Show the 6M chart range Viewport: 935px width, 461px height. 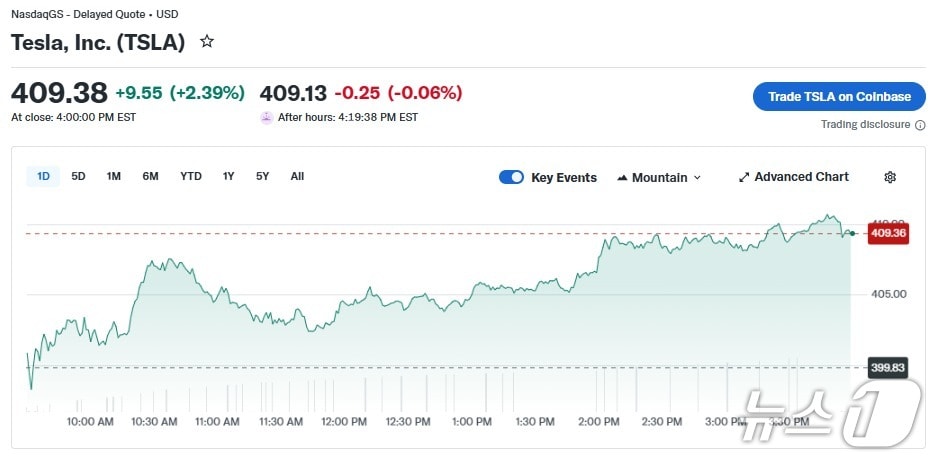150,176
